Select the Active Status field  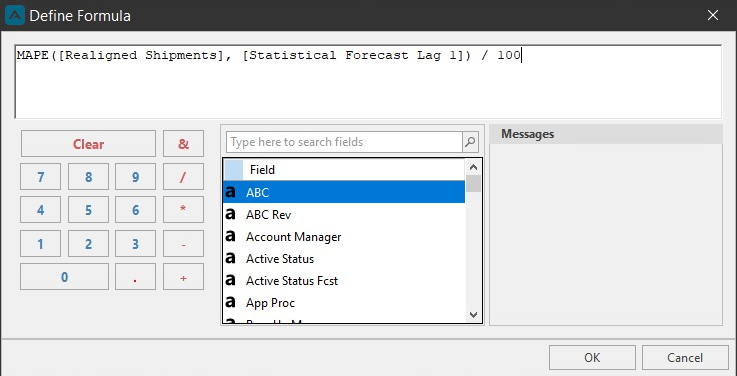click(x=344, y=259)
